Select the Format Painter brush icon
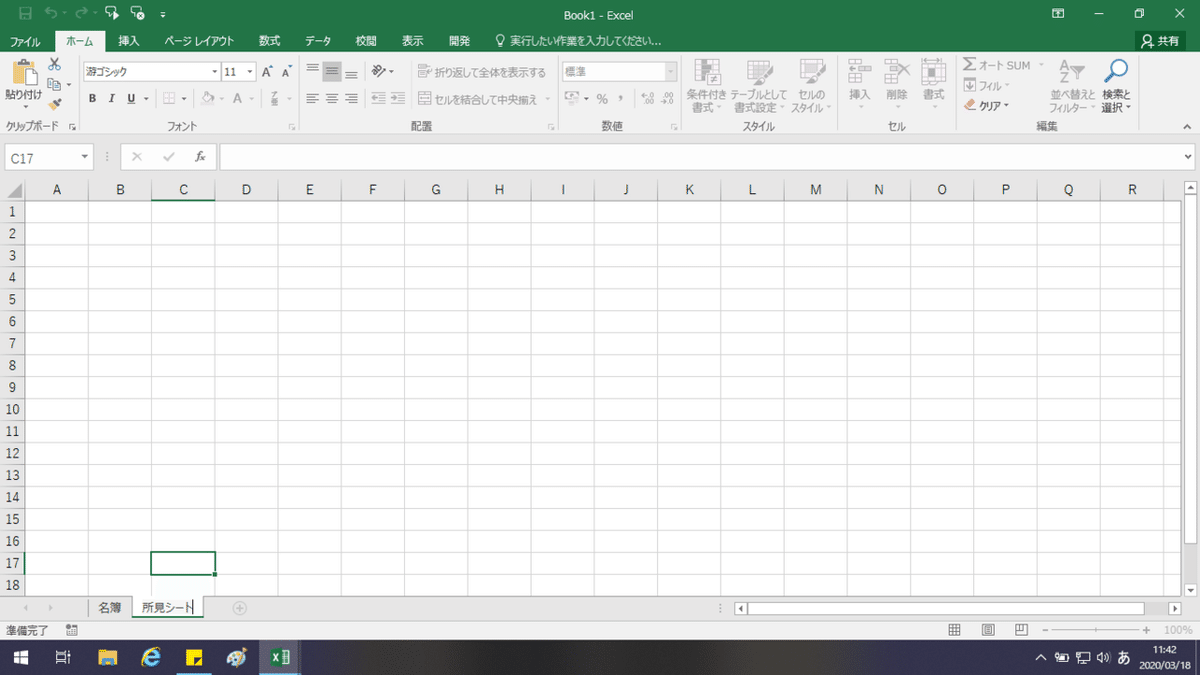Image resolution: width=1200 pixels, height=675 pixels. 54,103
